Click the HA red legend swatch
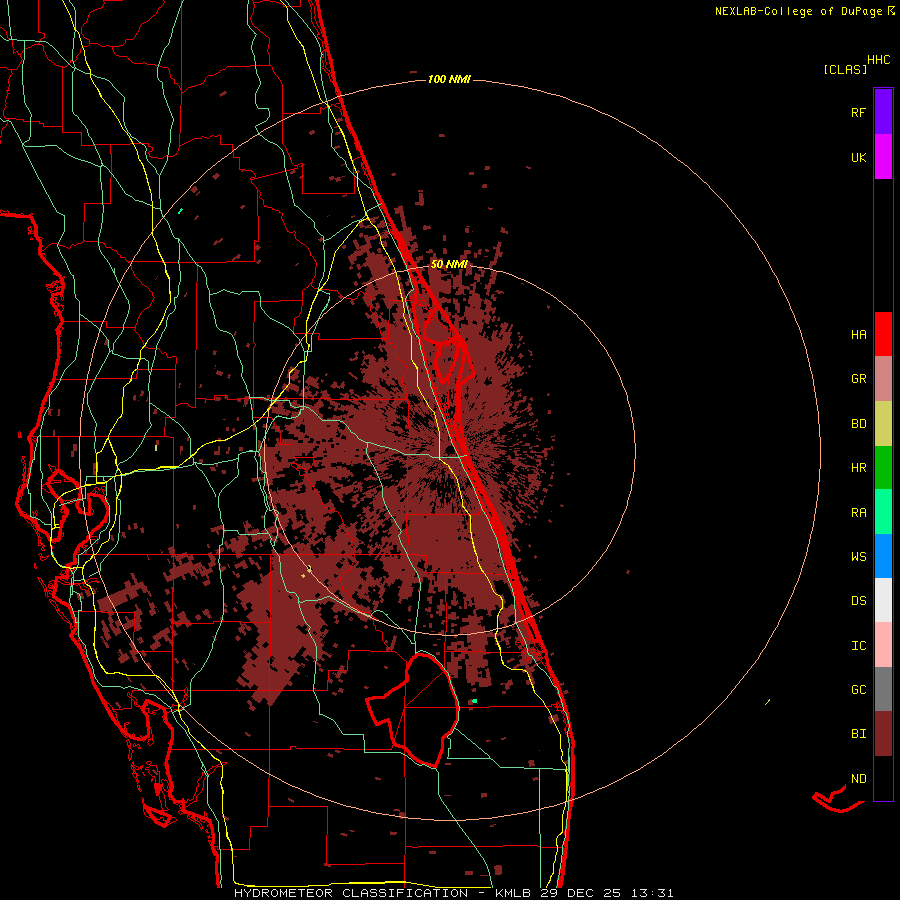This screenshot has height=900, width=900. [883, 334]
